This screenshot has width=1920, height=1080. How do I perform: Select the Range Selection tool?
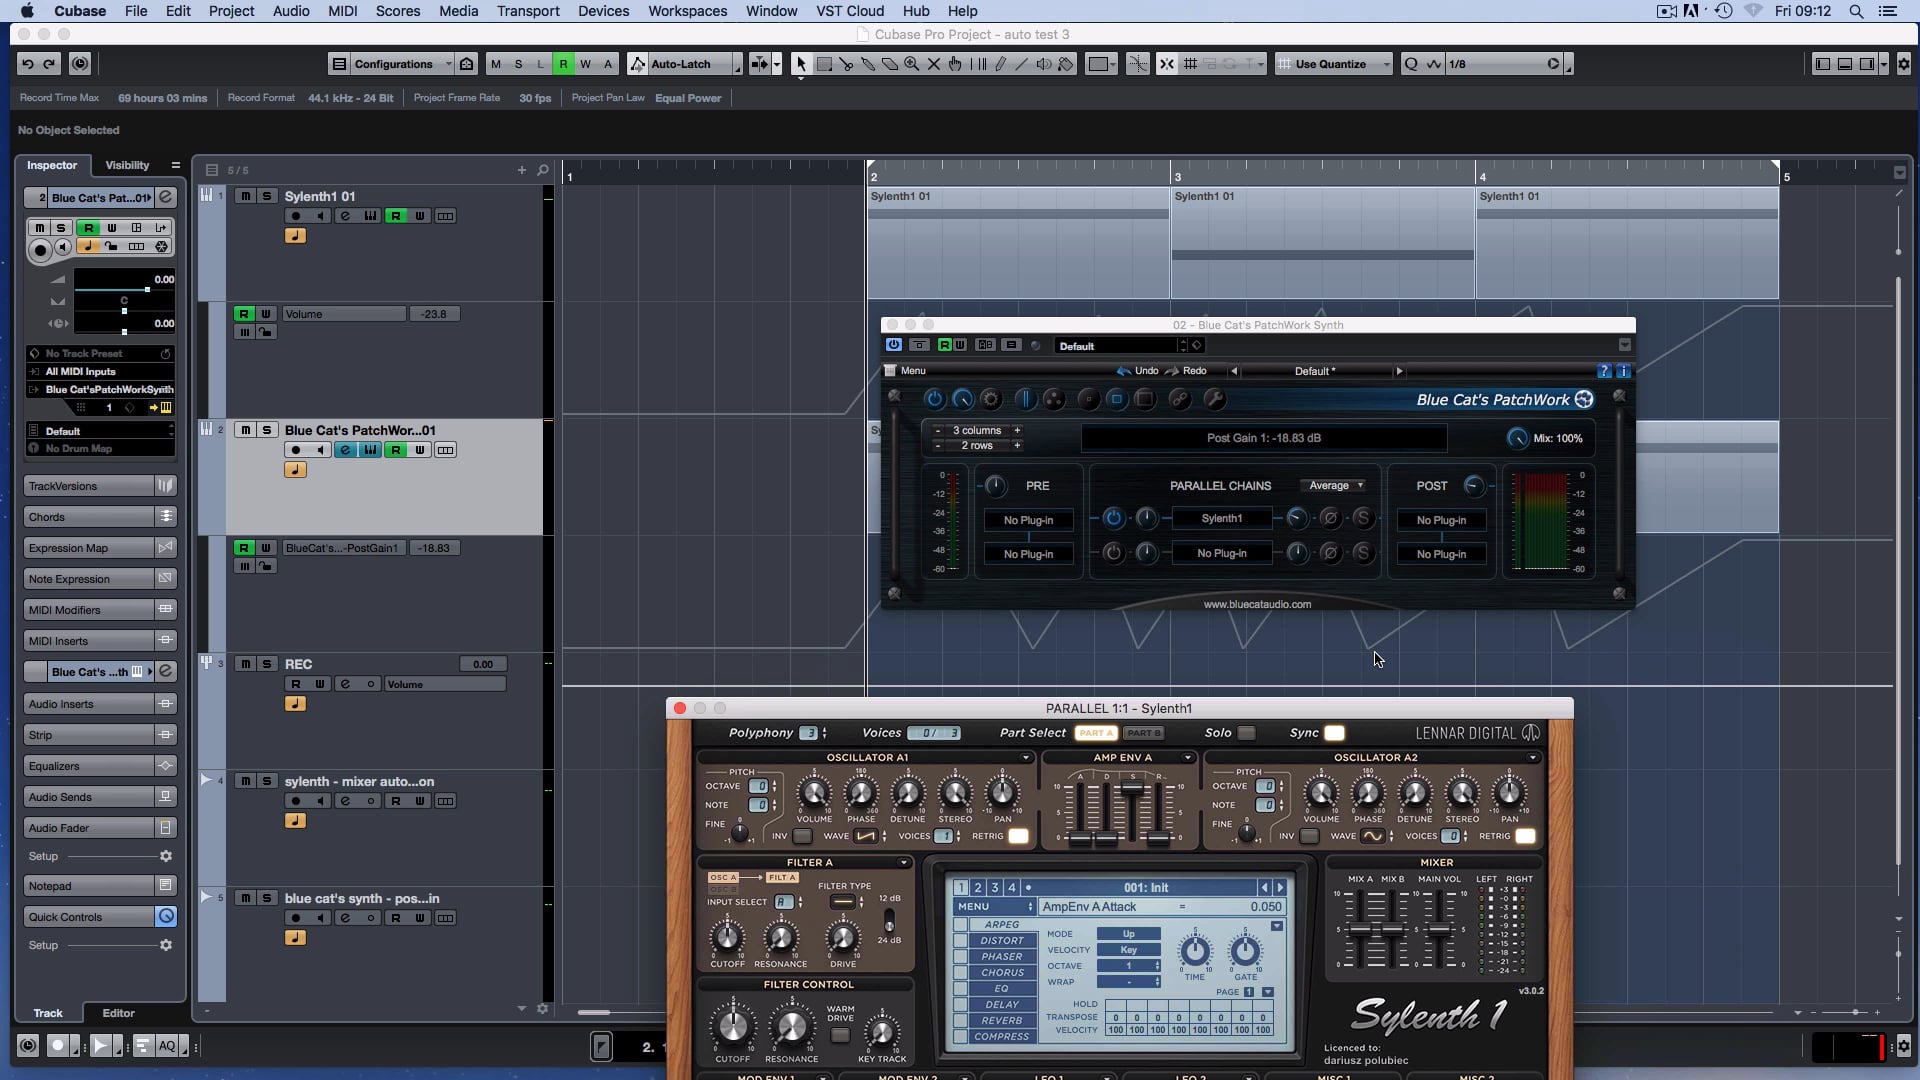[824, 64]
